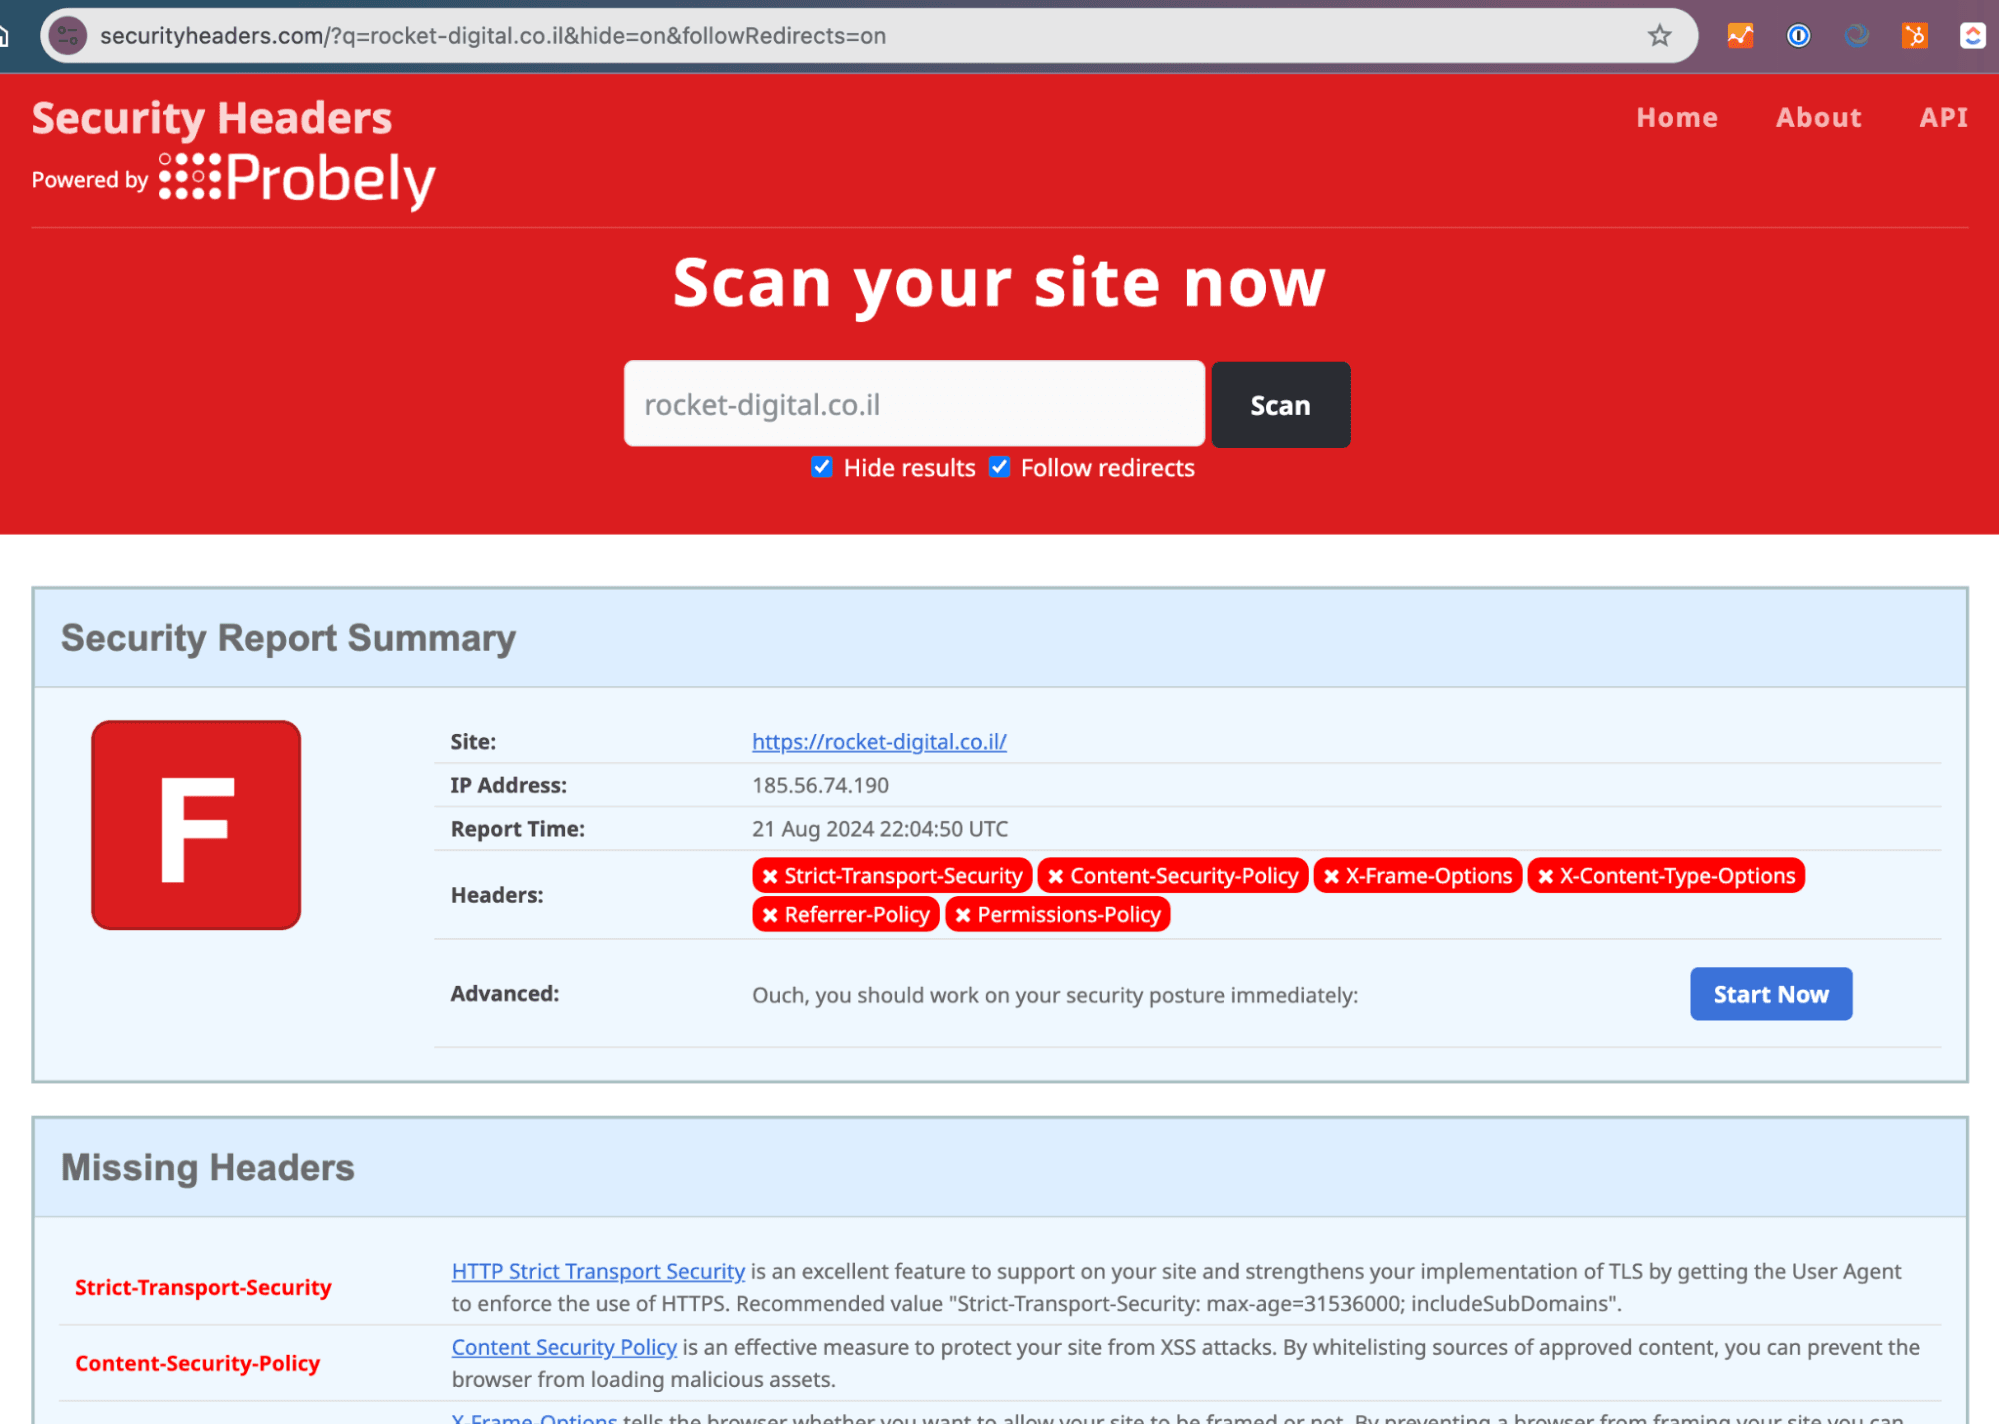Click the Strict-Transport-Security red header badge
Image resolution: width=1999 pixels, height=1425 pixels.
pos(892,875)
